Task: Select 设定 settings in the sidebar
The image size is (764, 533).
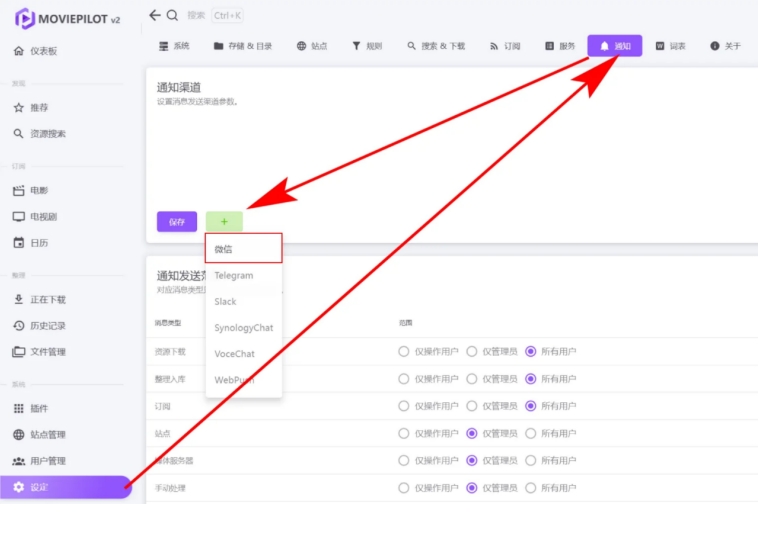Action: click(66, 487)
